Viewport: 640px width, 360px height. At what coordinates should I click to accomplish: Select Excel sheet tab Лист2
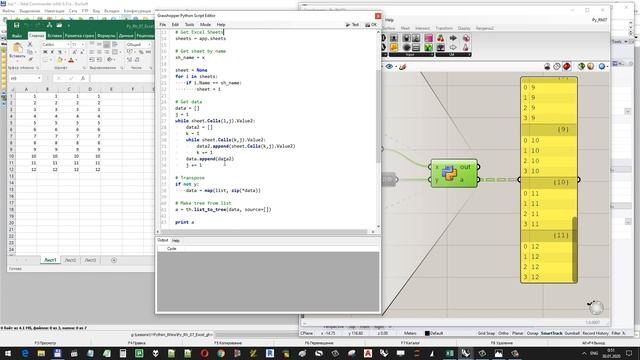coord(70,260)
